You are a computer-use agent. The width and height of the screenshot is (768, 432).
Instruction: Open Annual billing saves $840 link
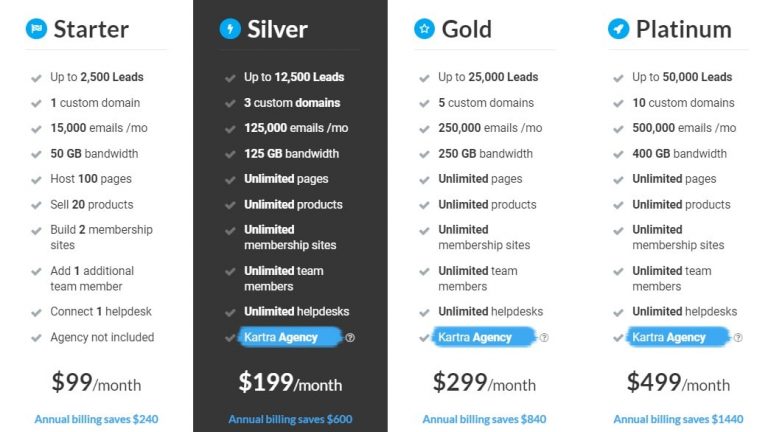[484, 419]
